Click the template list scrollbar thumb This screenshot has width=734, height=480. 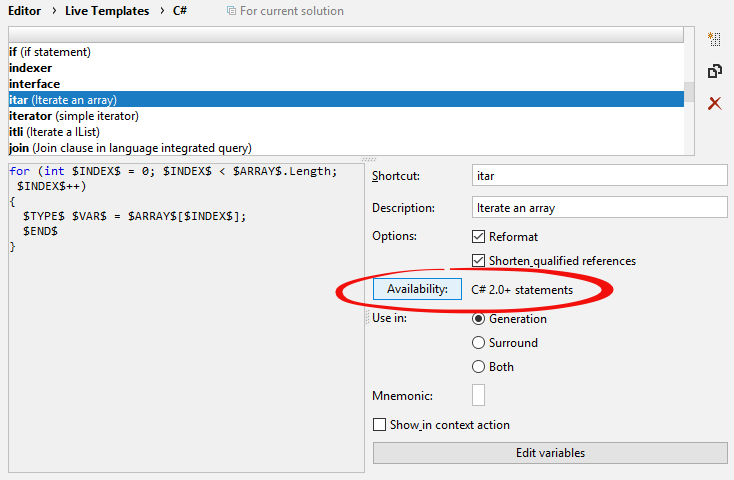click(x=689, y=92)
